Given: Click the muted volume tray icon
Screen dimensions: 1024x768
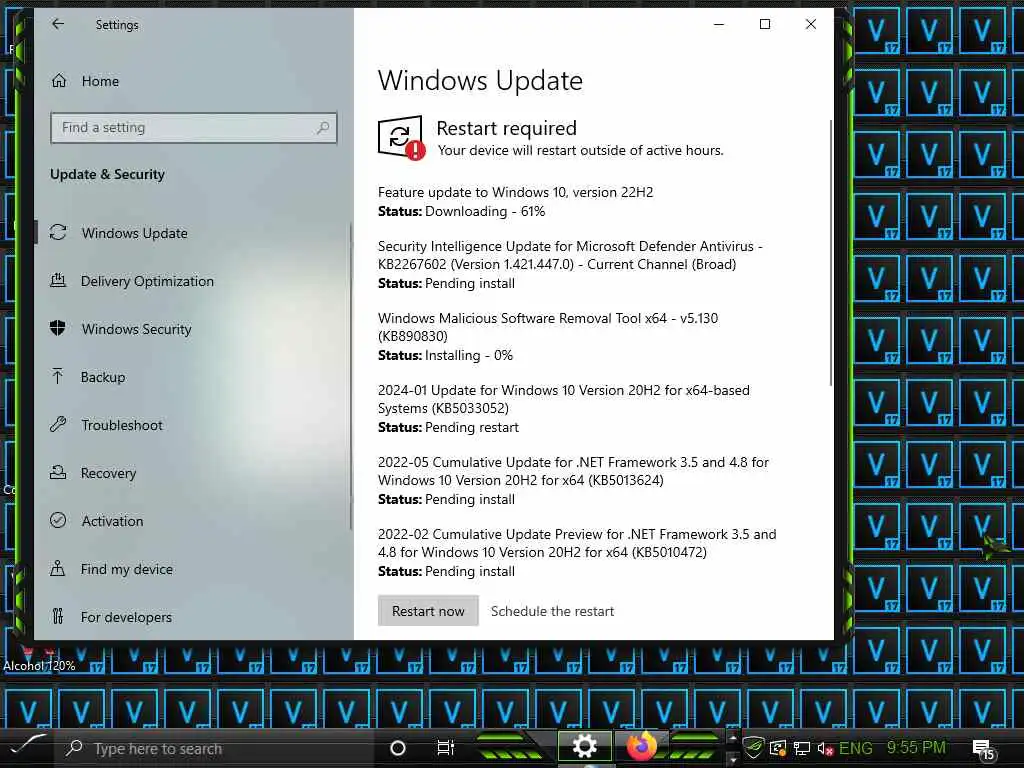Looking at the screenshot, I should tap(825, 749).
